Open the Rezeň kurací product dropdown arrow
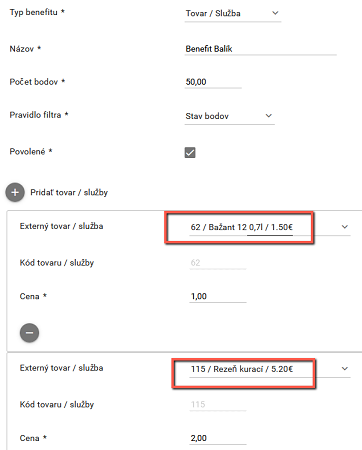The height and width of the screenshot is (450, 362). (x=345, y=369)
